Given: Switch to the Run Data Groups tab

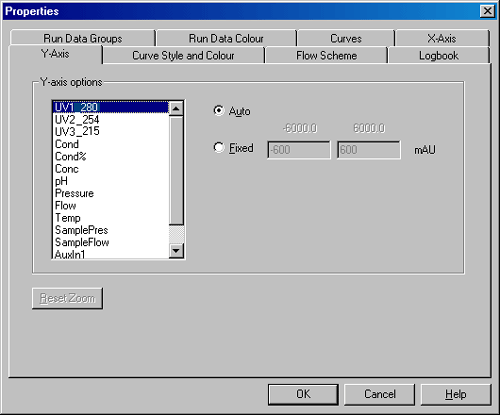Looking at the screenshot, I should tap(83, 38).
